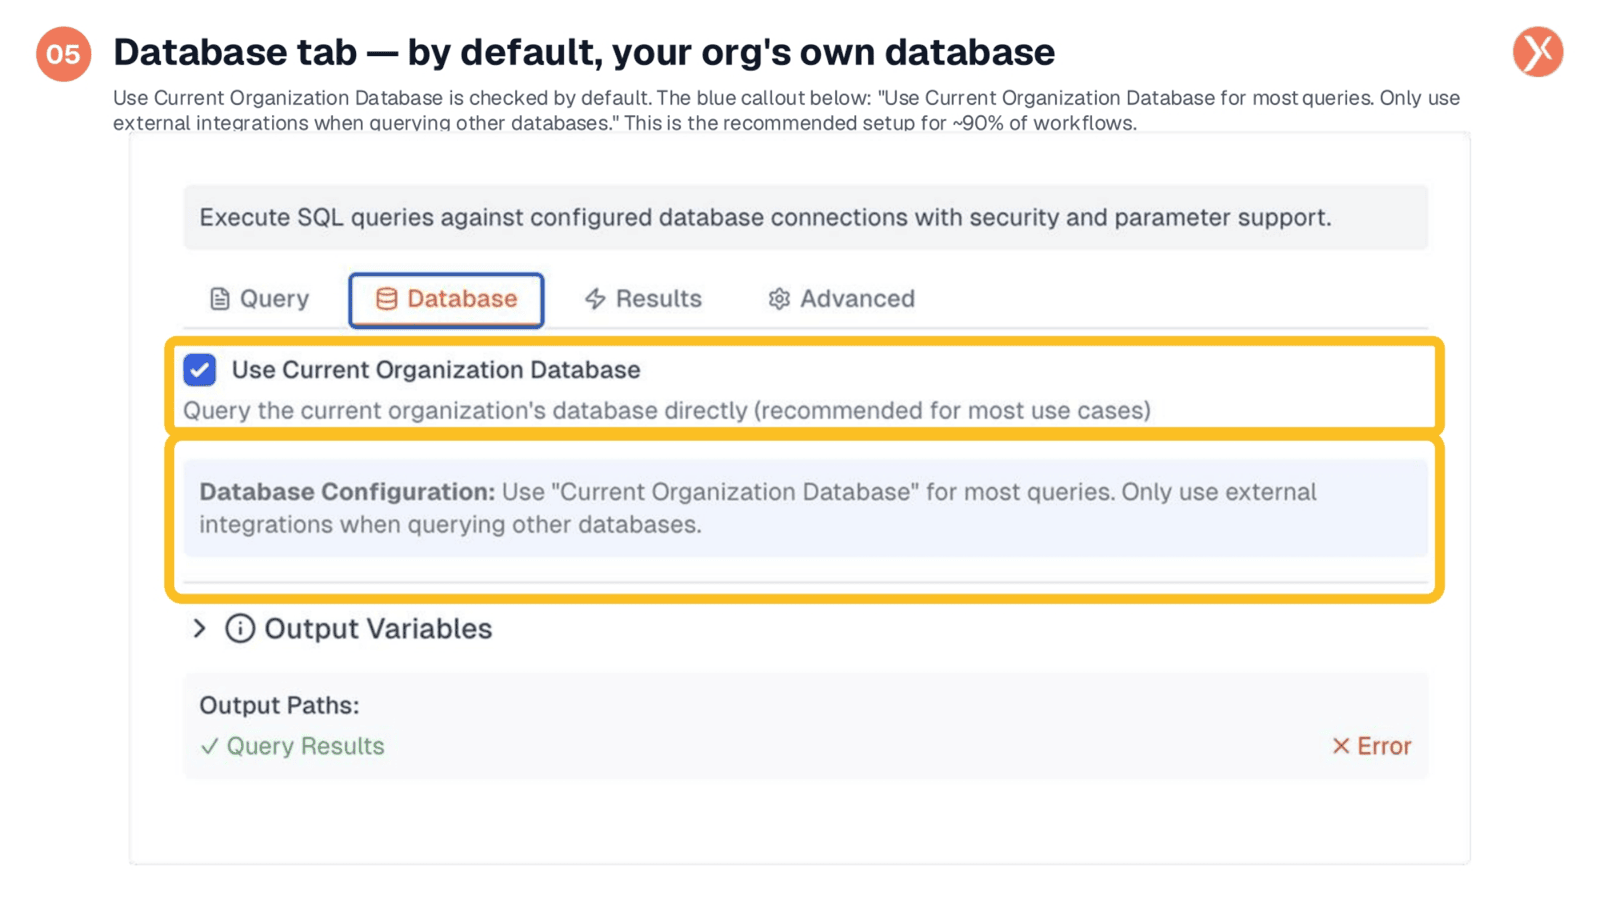This screenshot has width=1600, height=900.
Task: Select the Database tab
Action: click(x=446, y=299)
